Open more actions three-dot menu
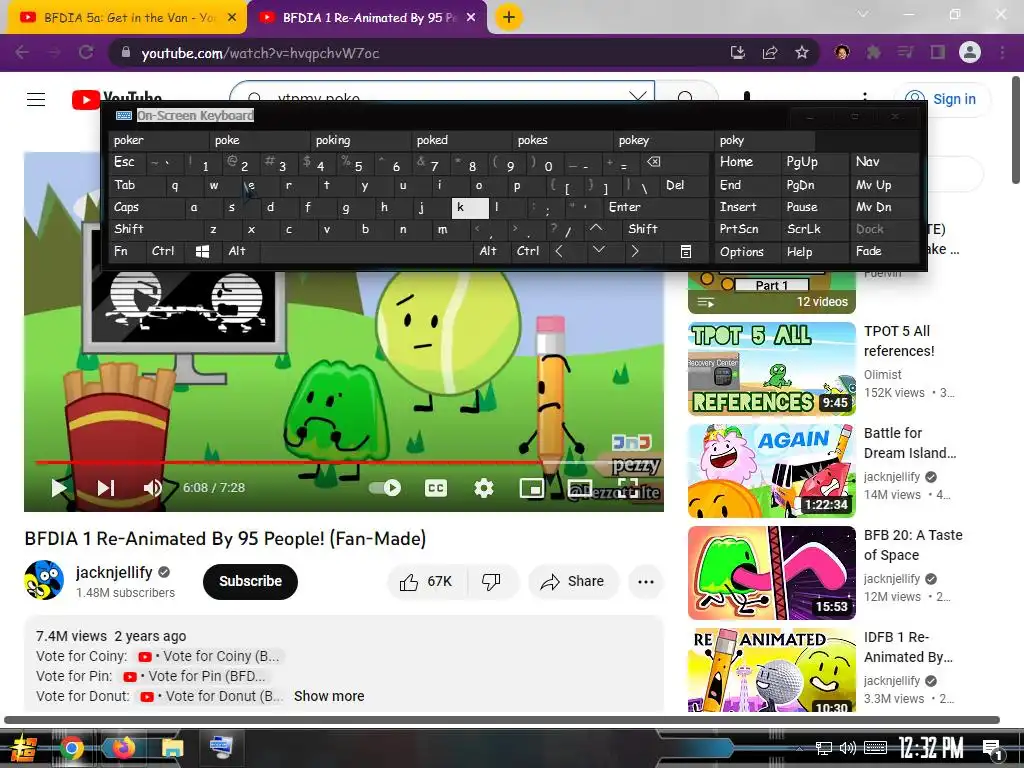Image resolution: width=1024 pixels, height=768 pixels. click(646, 581)
